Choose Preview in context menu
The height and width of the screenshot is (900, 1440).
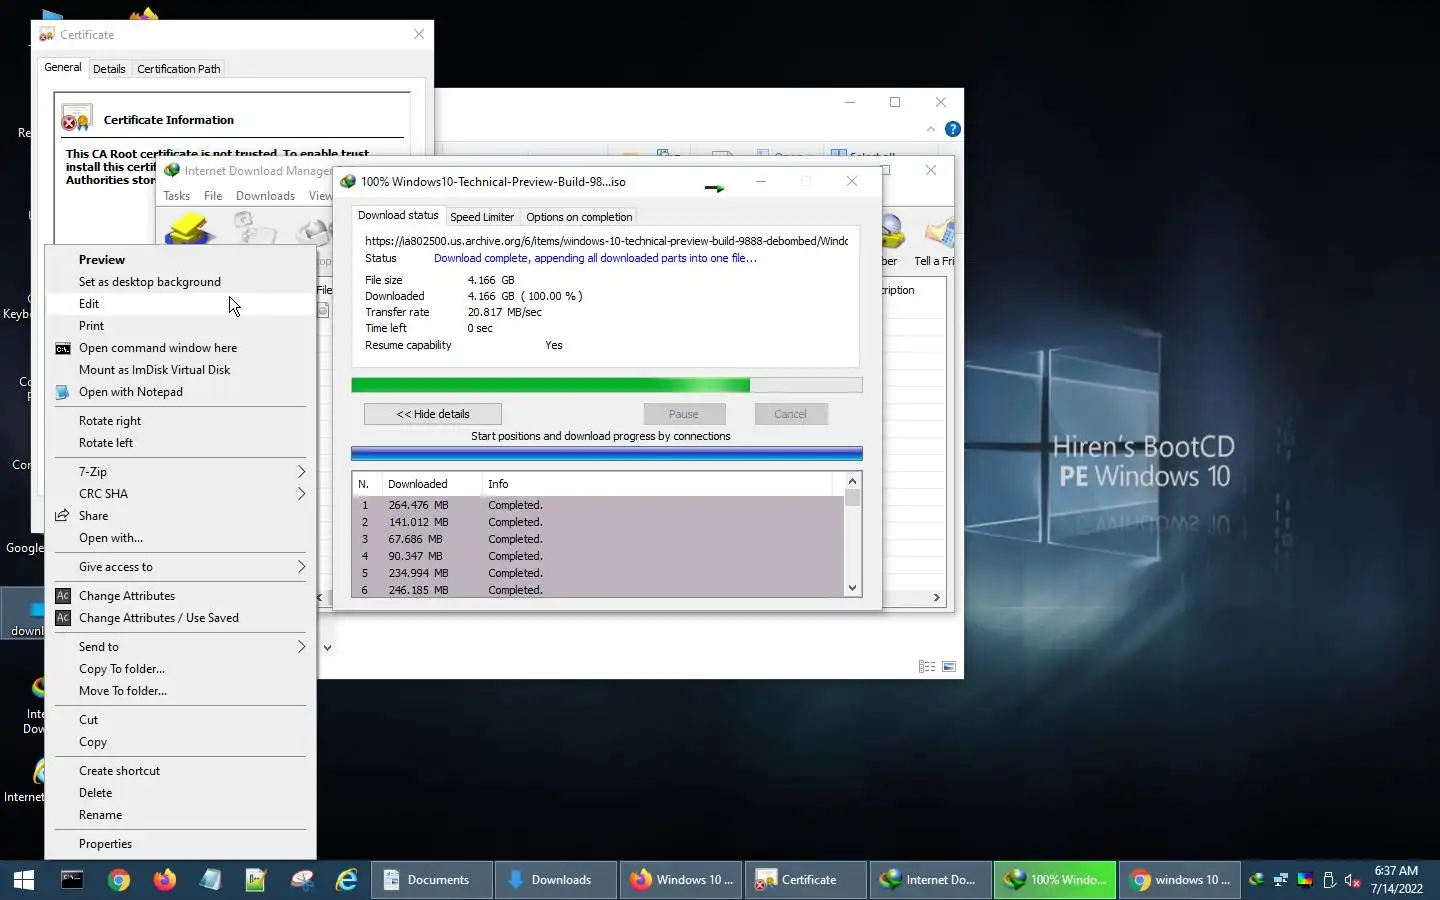tap(181, 260)
